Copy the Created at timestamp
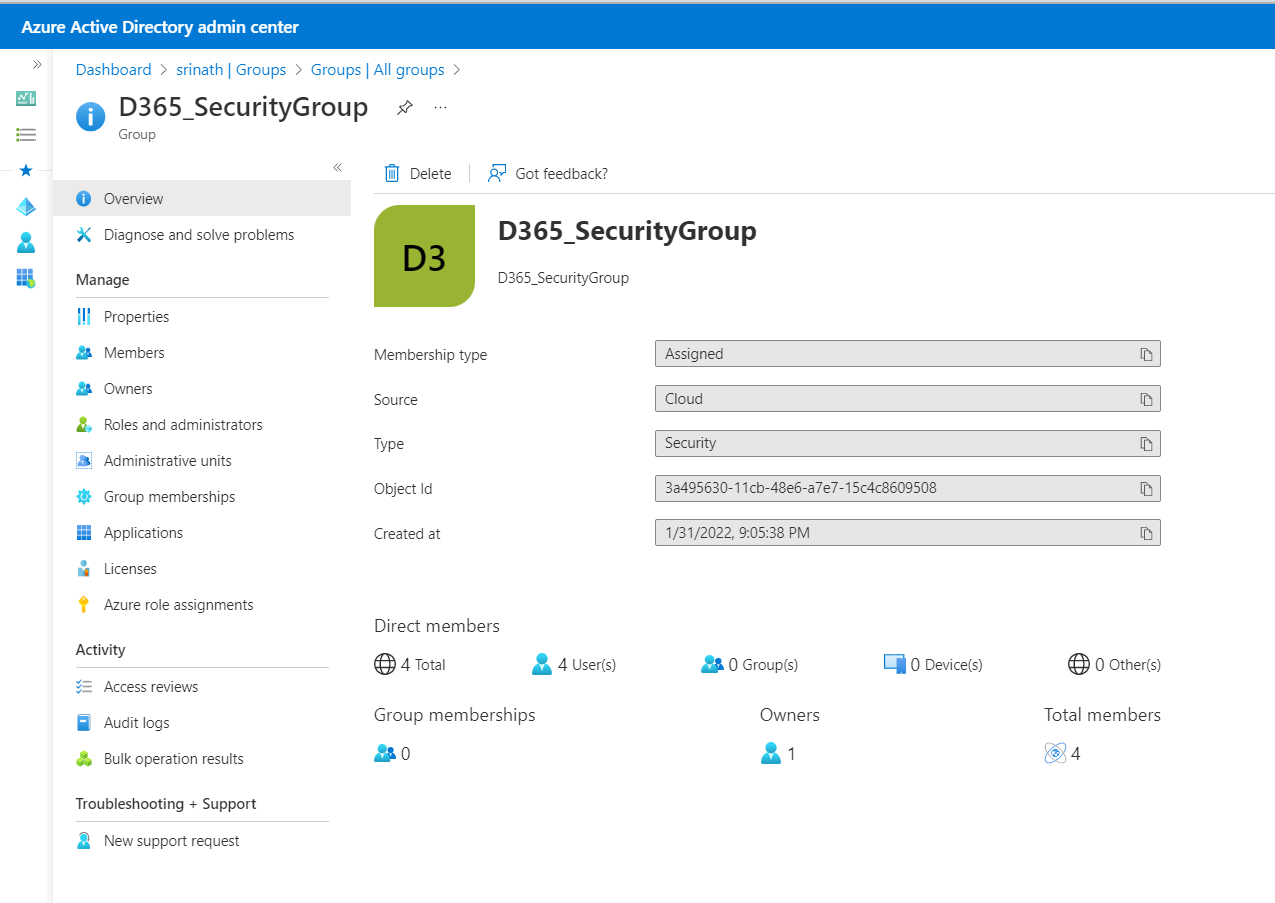This screenshot has height=903, width=1275. point(1147,534)
